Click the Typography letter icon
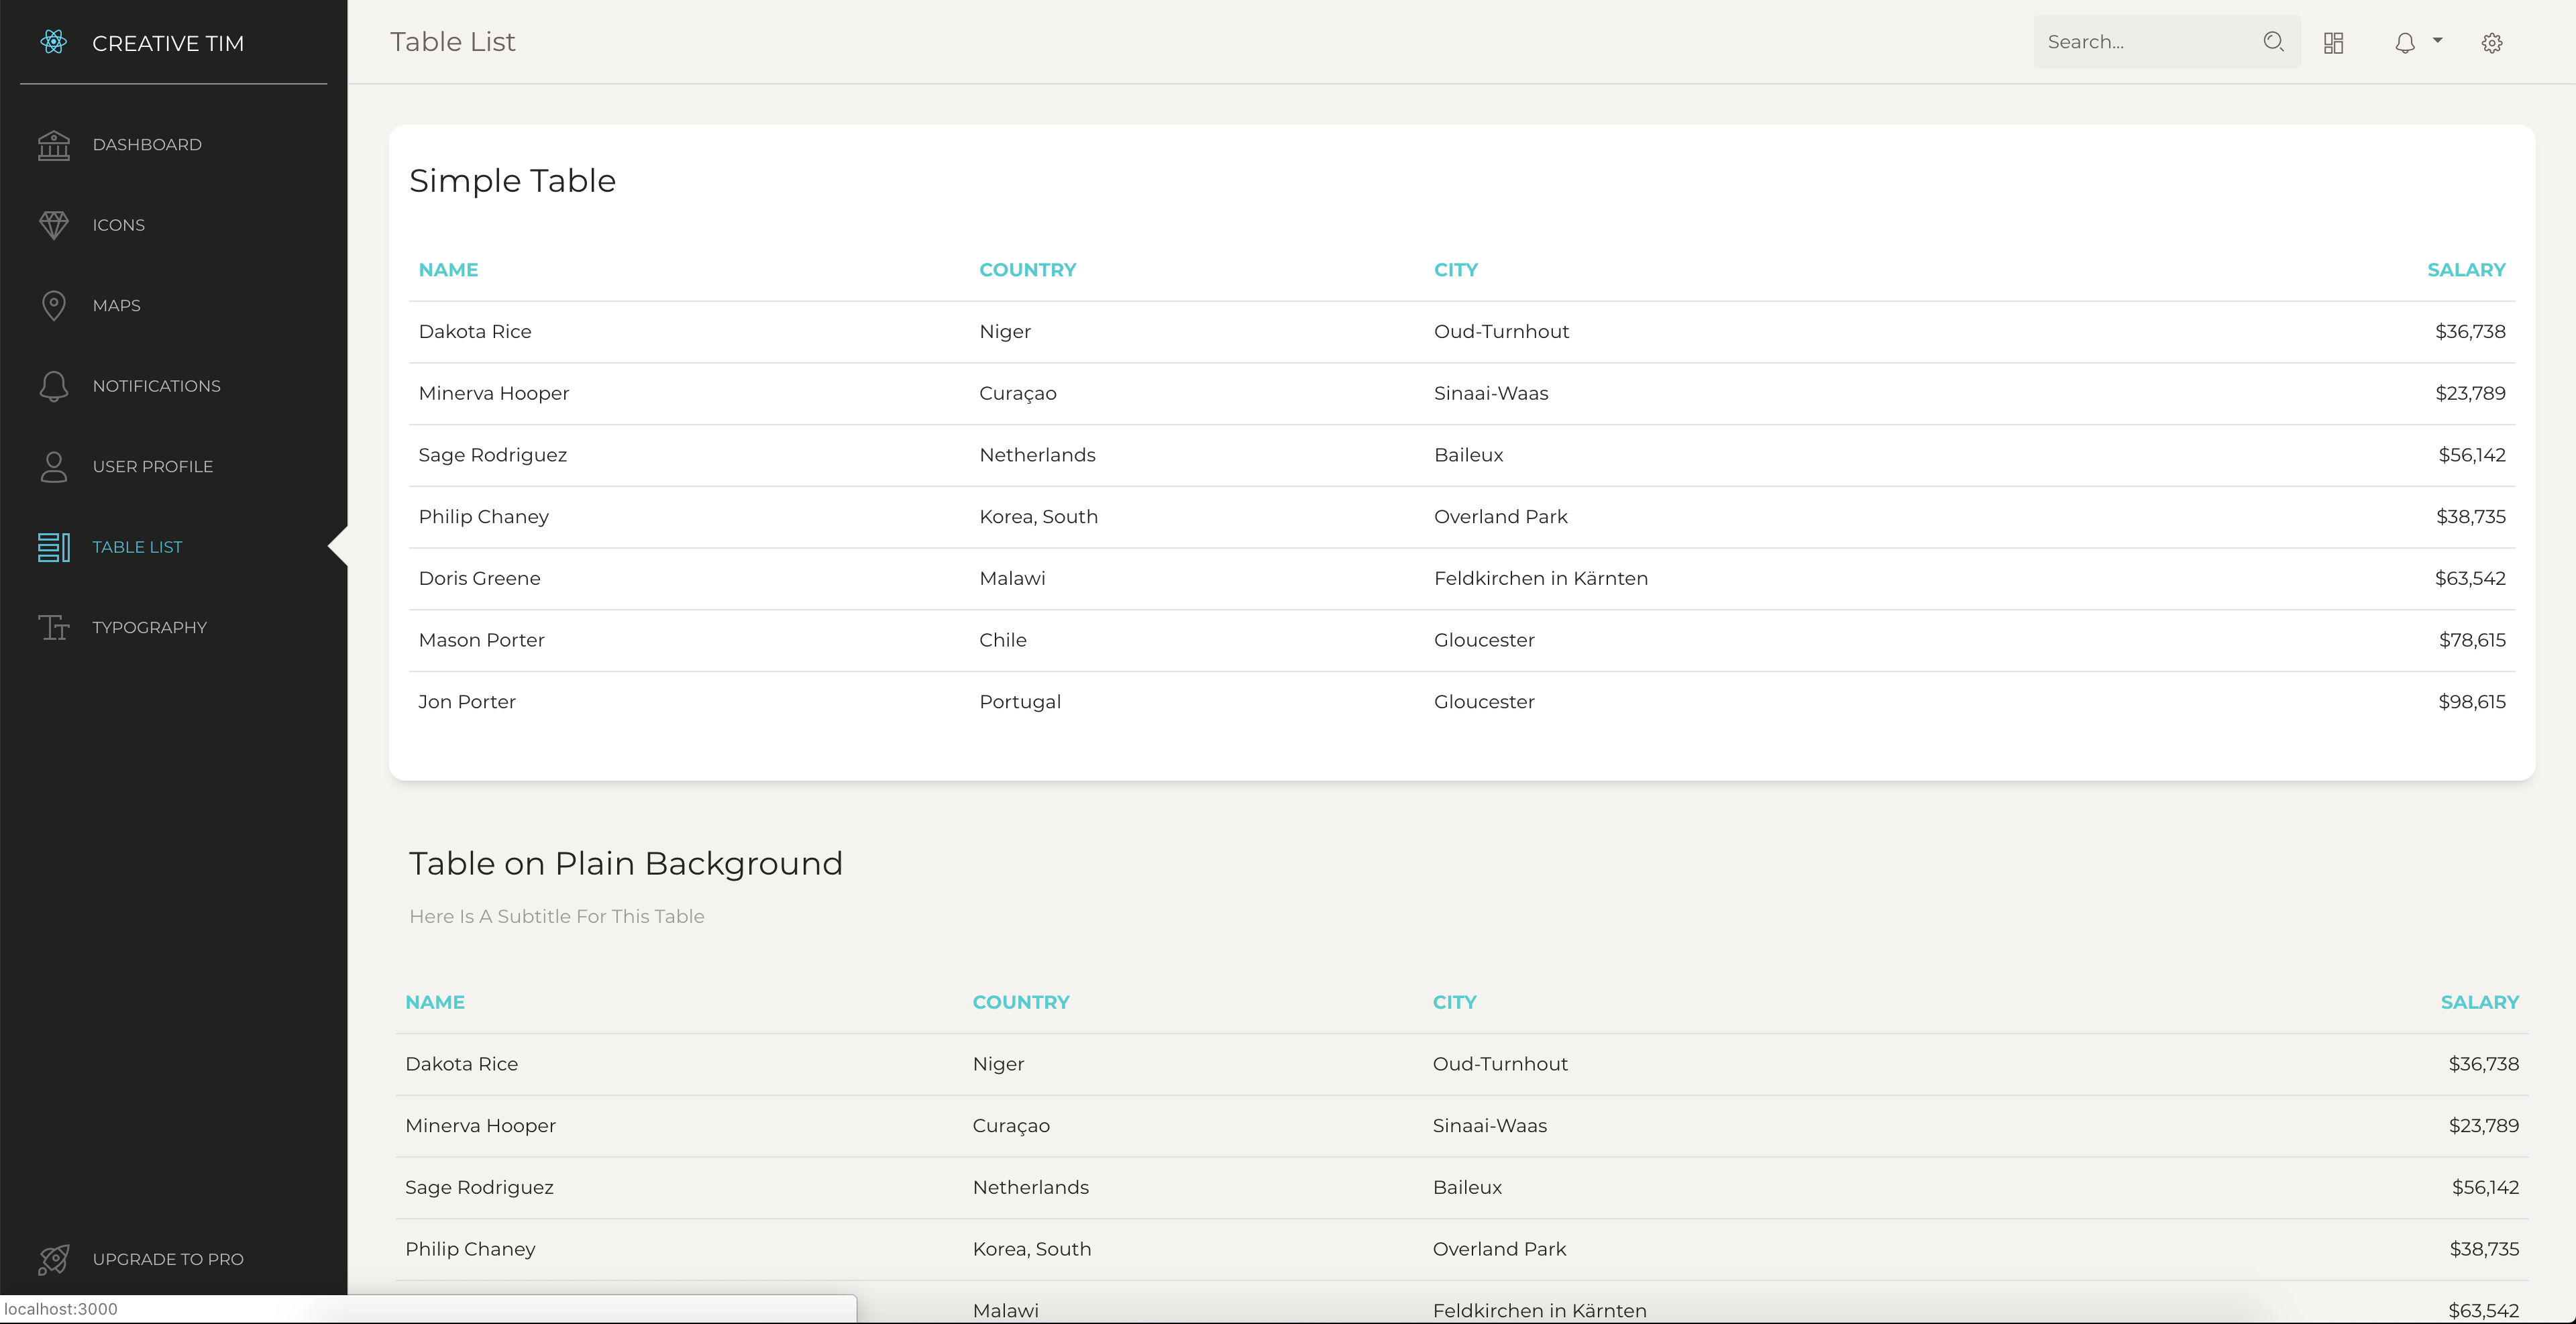 (x=54, y=627)
